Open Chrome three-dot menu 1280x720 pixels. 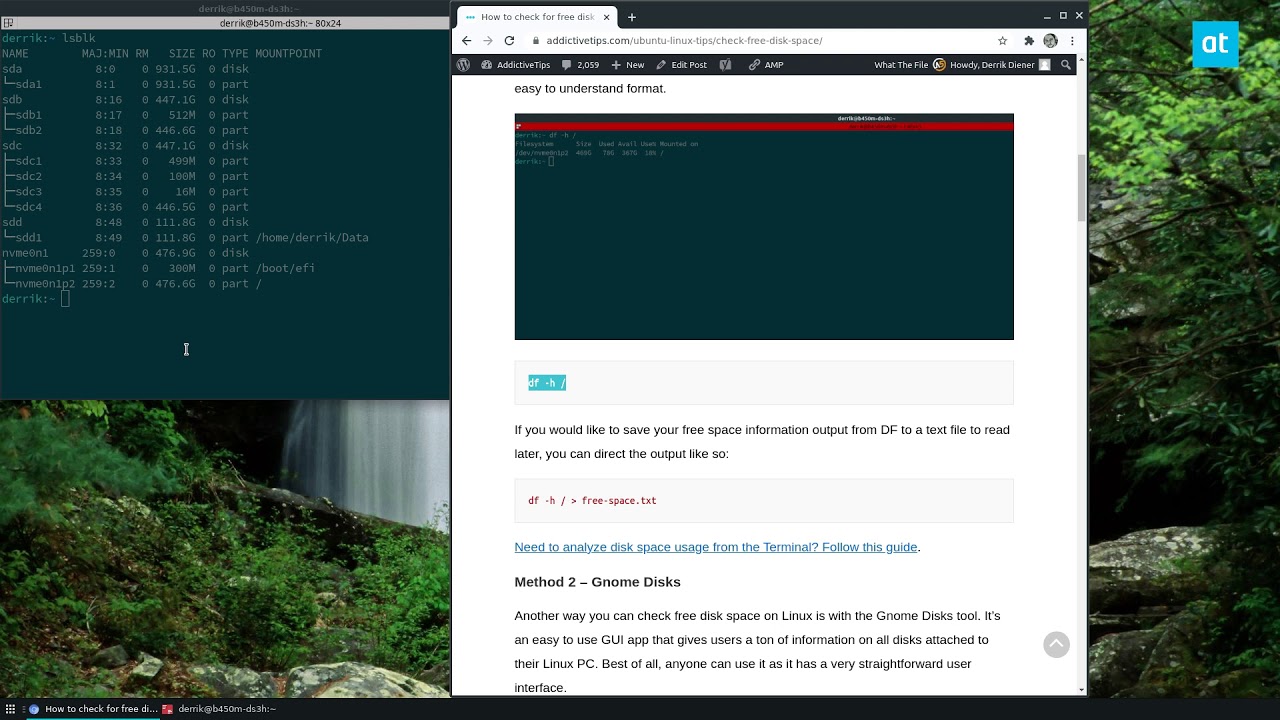[x=1072, y=41]
